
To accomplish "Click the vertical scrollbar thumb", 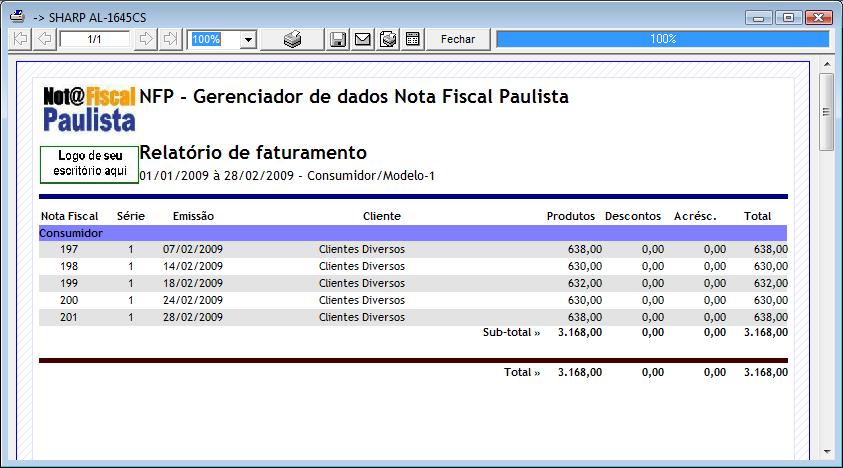I will [827, 112].
